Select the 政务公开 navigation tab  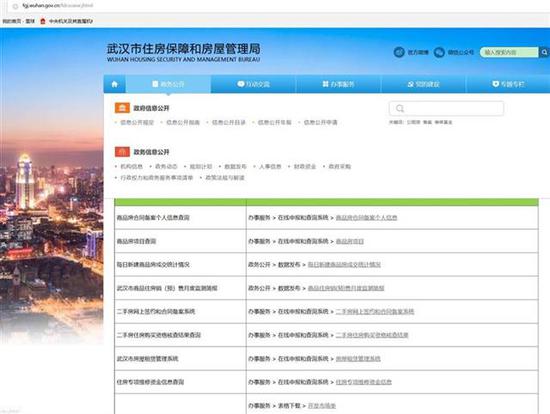[168, 84]
